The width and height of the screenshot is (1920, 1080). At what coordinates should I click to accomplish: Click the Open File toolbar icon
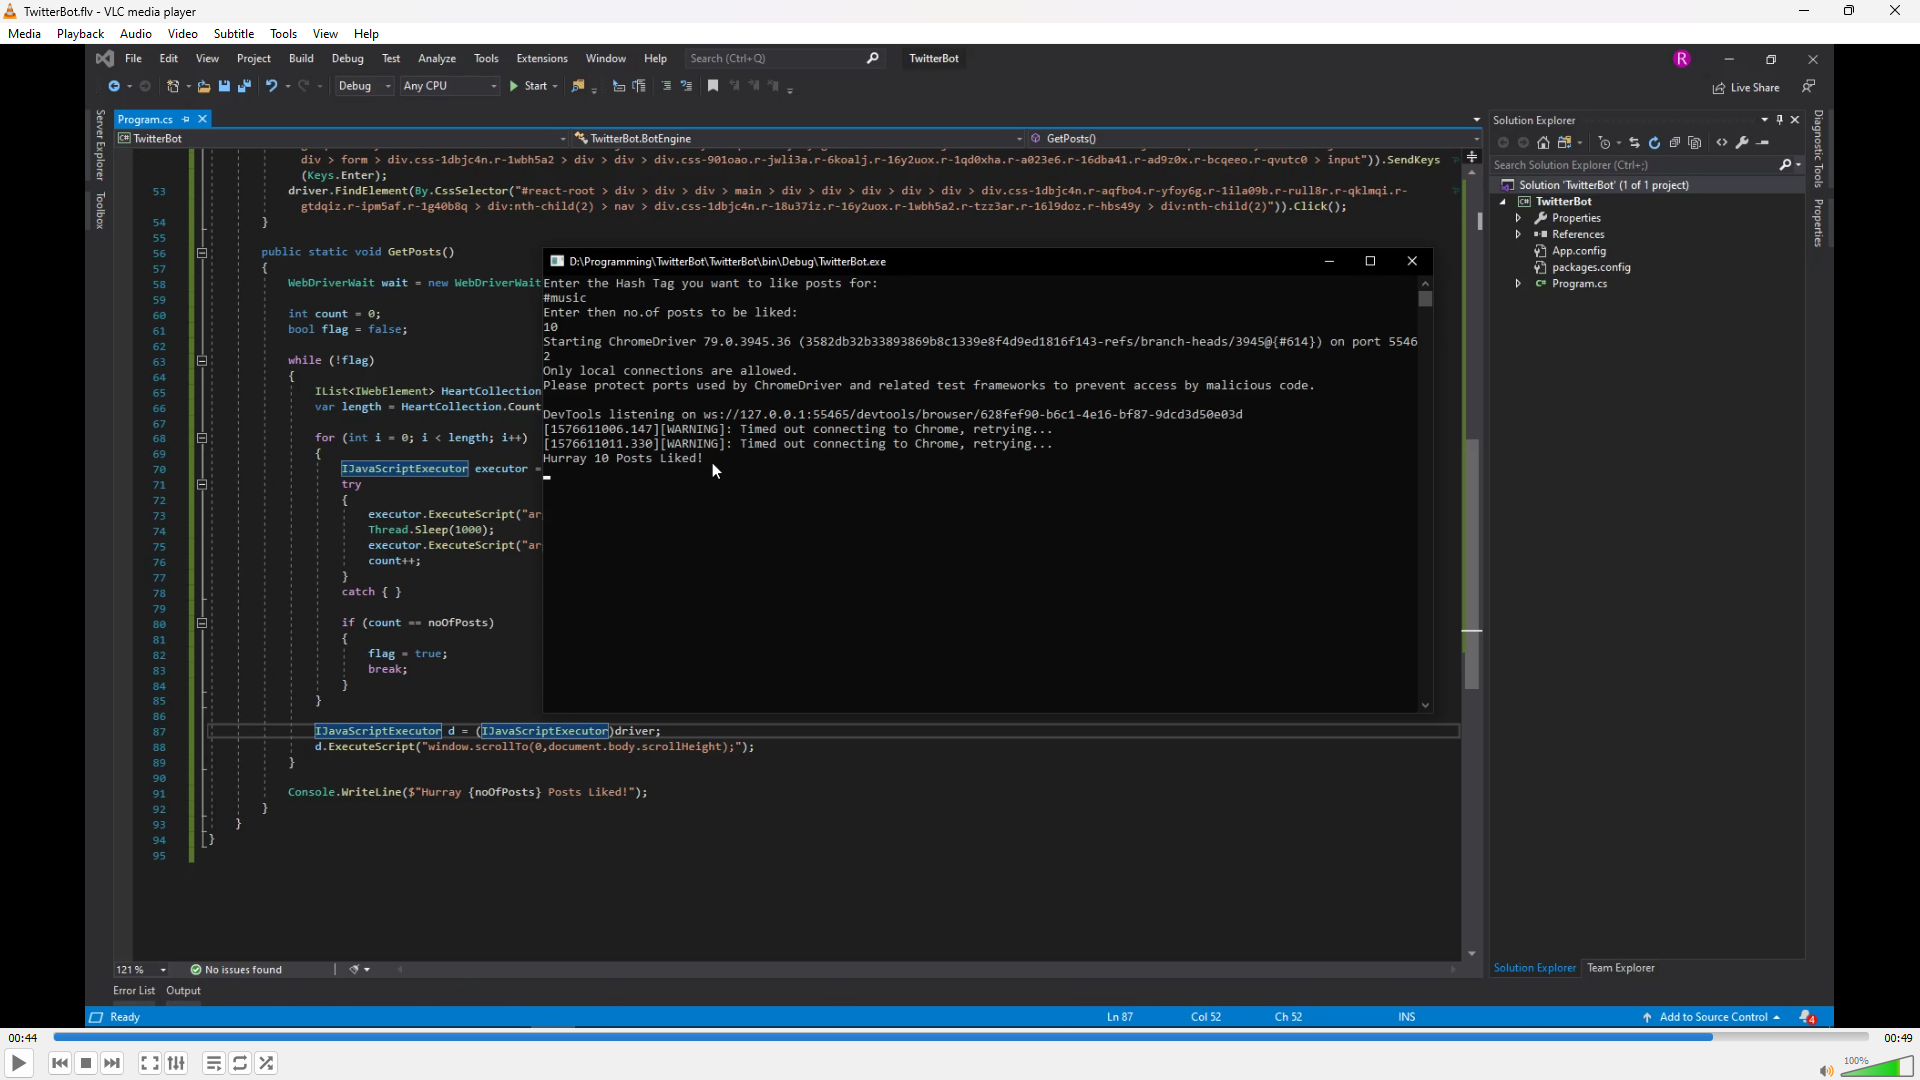click(x=204, y=86)
